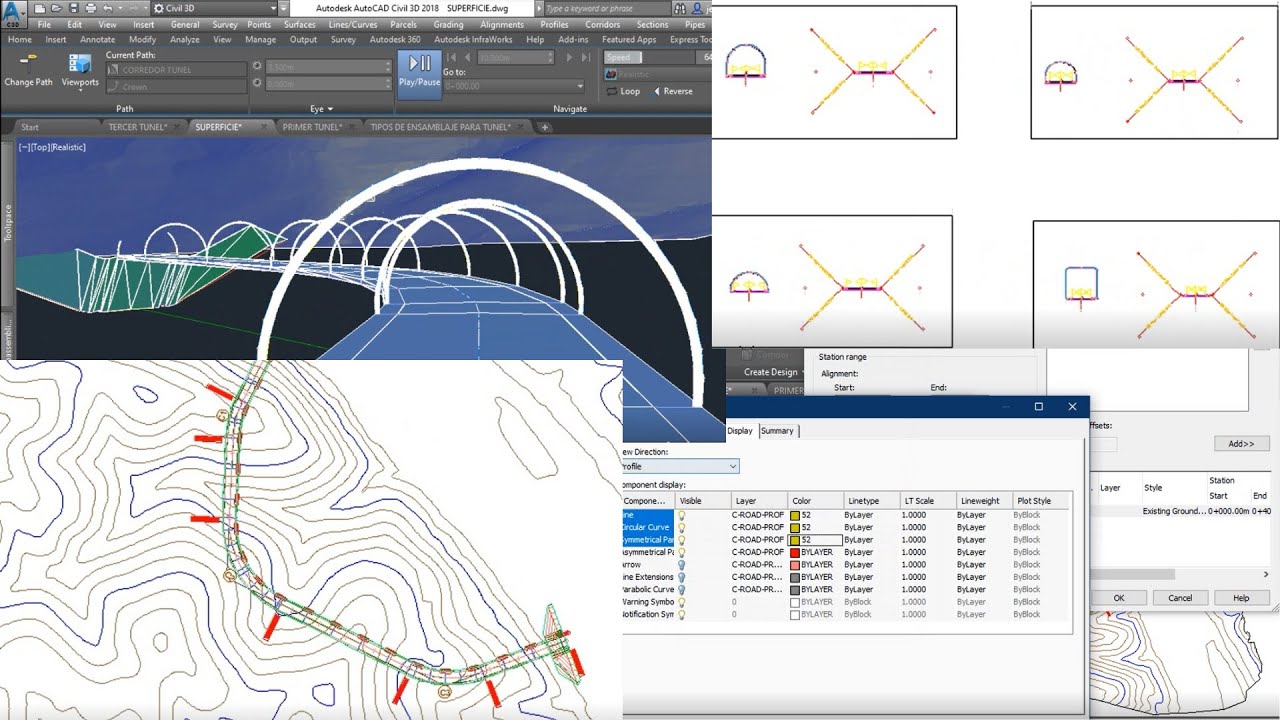Open the Corridors menu
The width and height of the screenshot is (1280, 720).
point(602,24)
